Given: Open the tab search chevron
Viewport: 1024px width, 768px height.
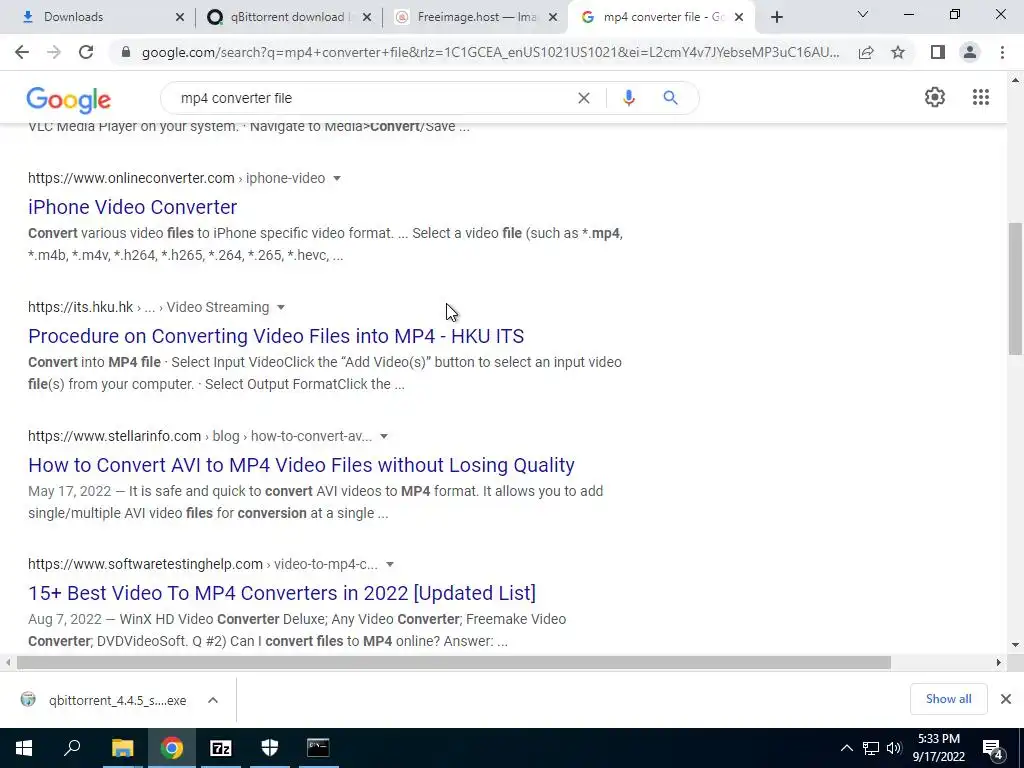Looking at the screenshot, I should (x=863, y=14).
